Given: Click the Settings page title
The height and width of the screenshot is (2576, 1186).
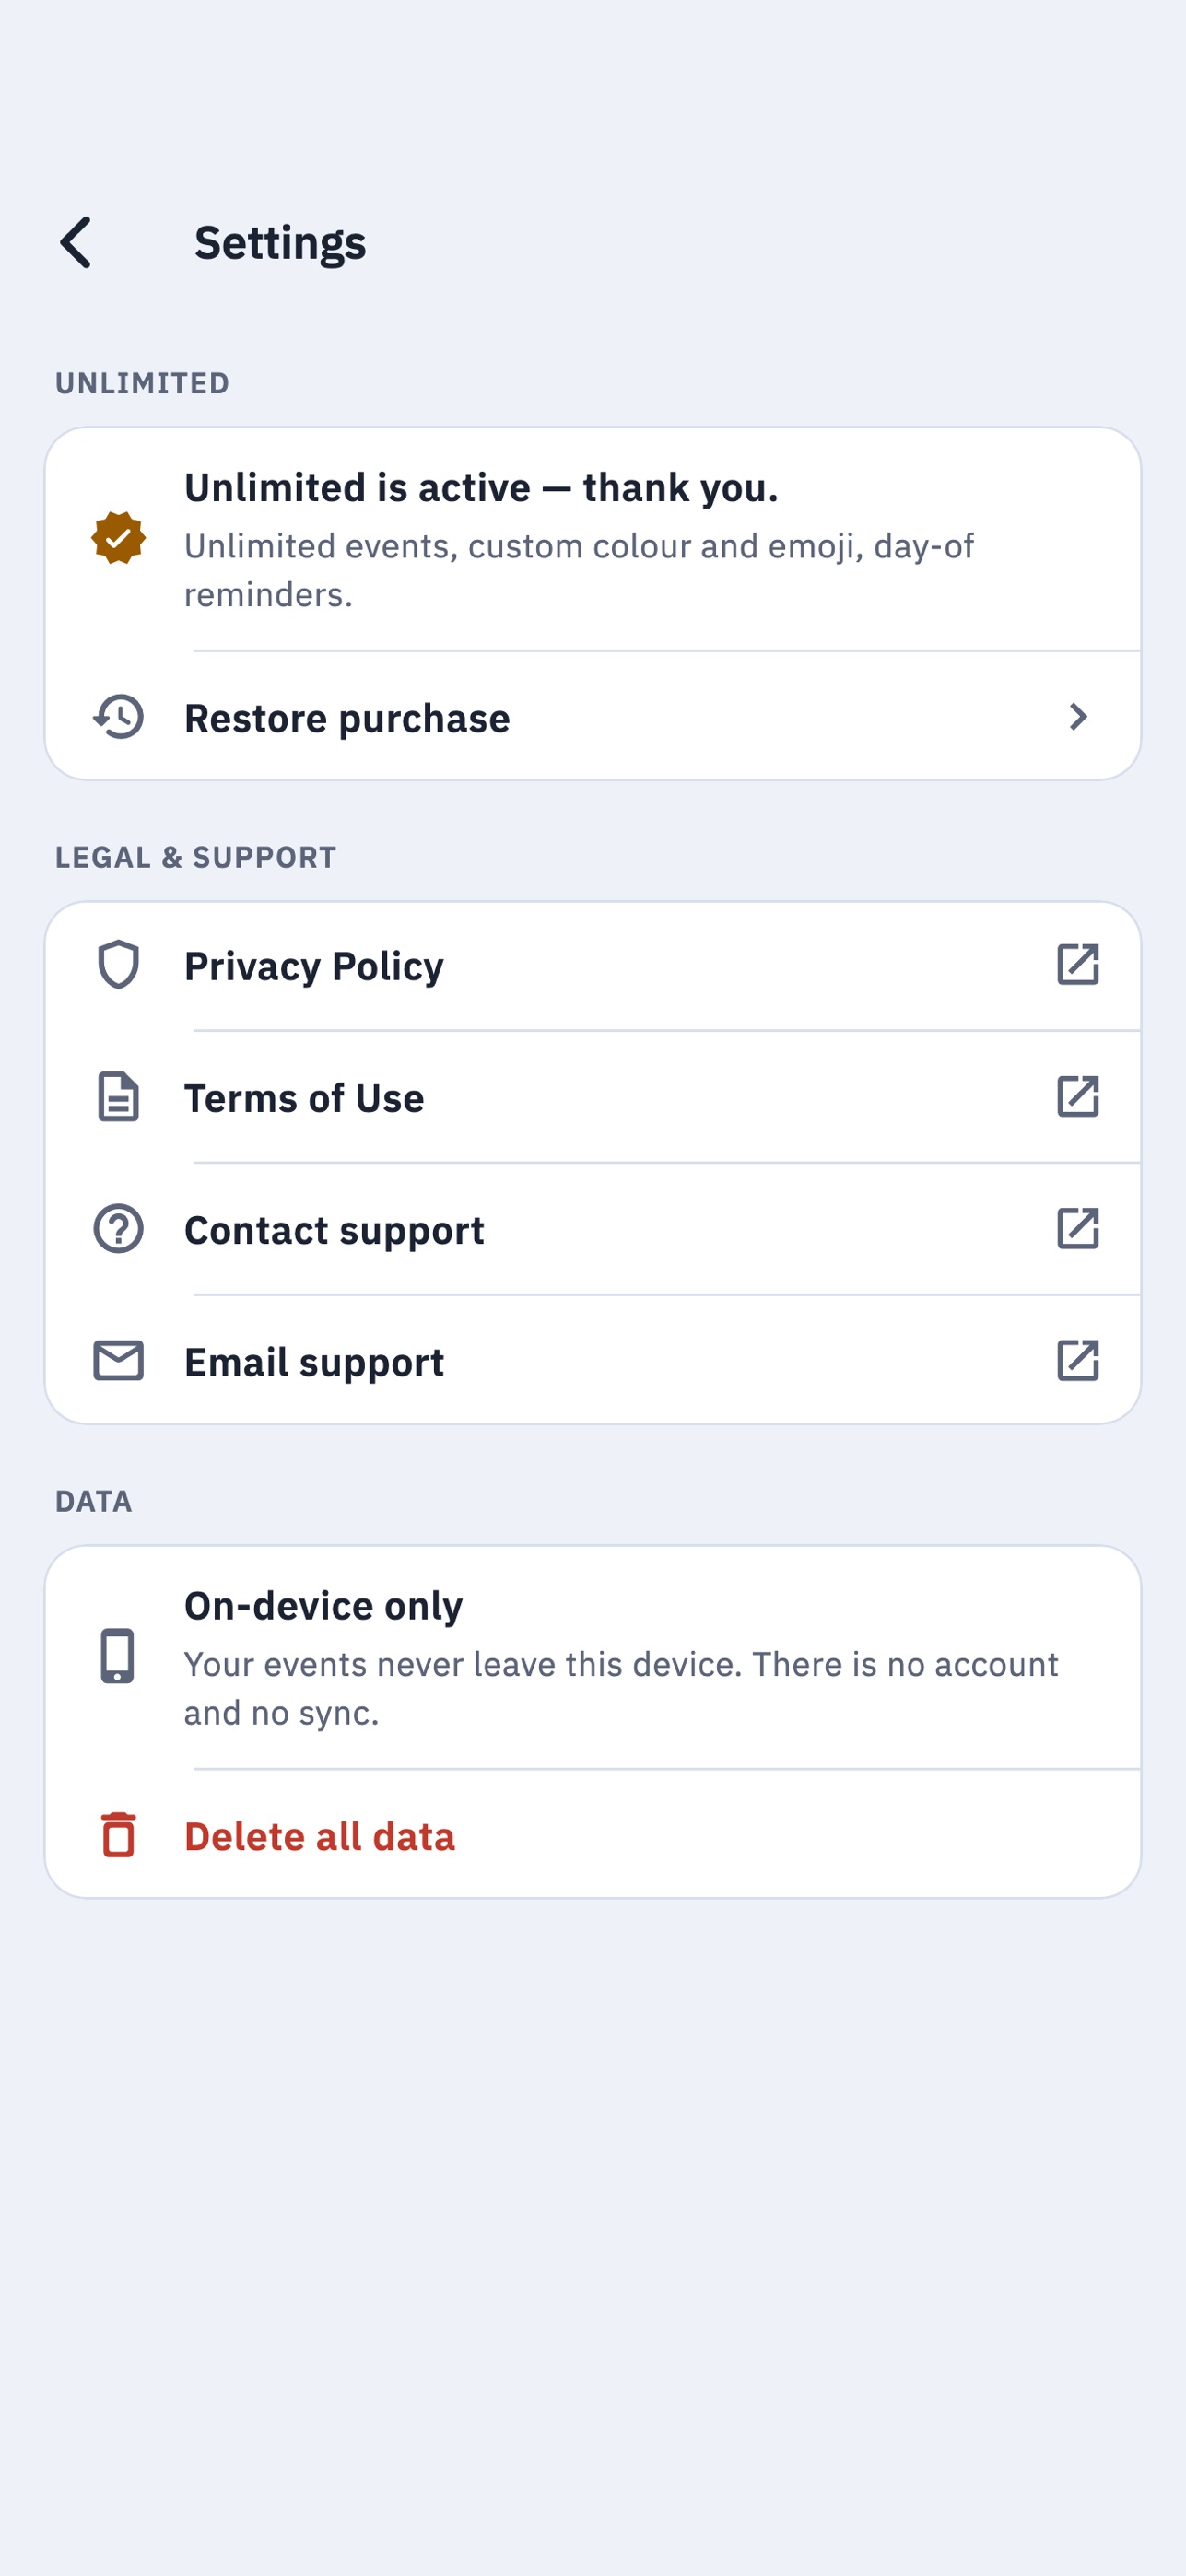Looking at the screenshot, I should point(280,243).
